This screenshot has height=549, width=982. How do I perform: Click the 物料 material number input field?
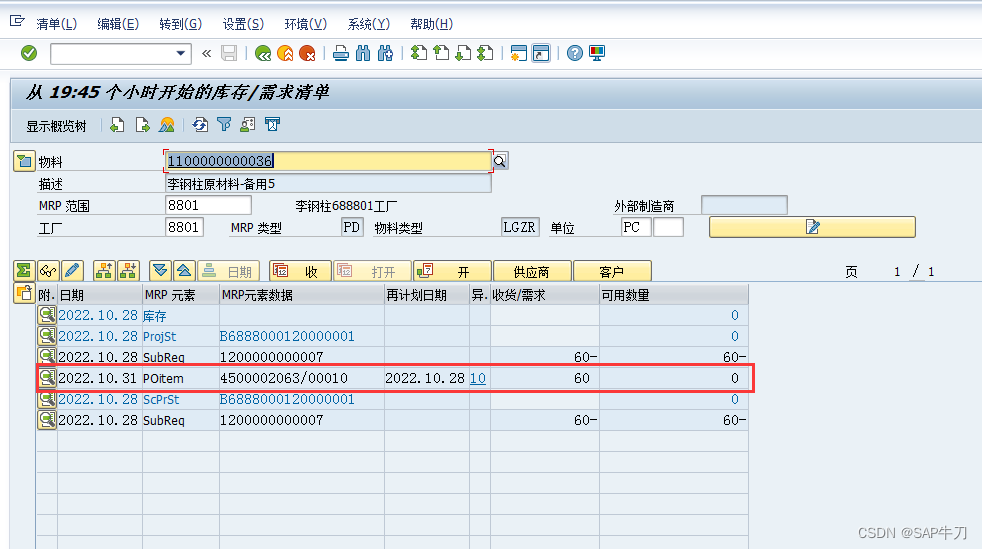click(x=328, y=161)
